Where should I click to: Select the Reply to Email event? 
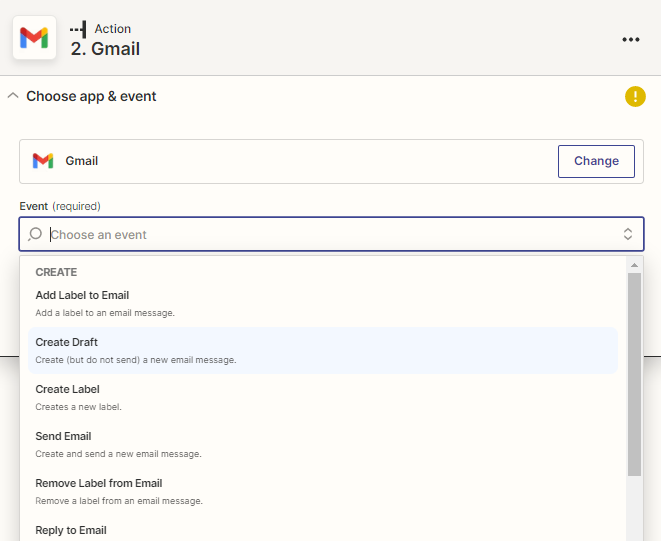pos(322,530)
